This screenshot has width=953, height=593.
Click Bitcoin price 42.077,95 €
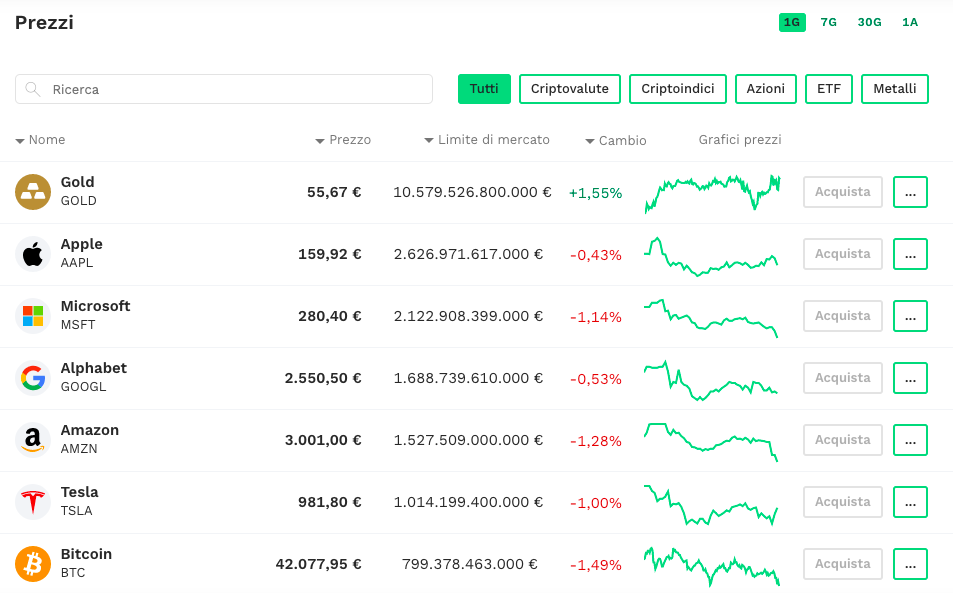318,564
